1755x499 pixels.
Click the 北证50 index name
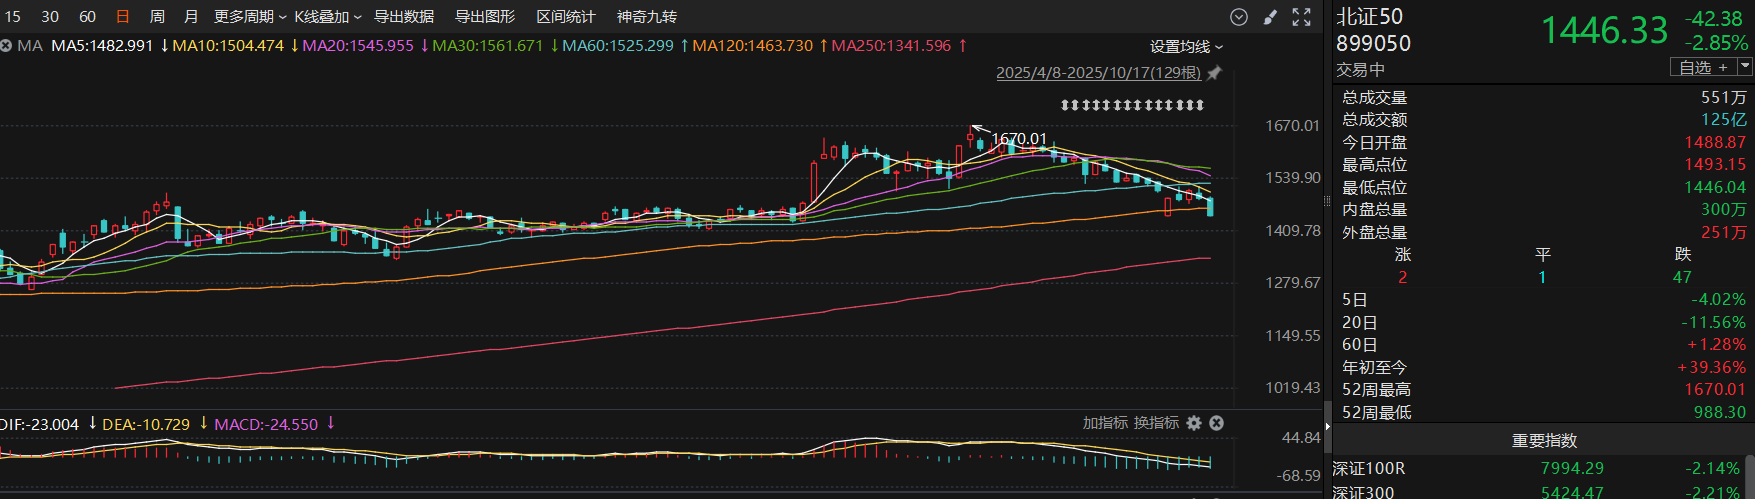click(x=1369, y=17)
